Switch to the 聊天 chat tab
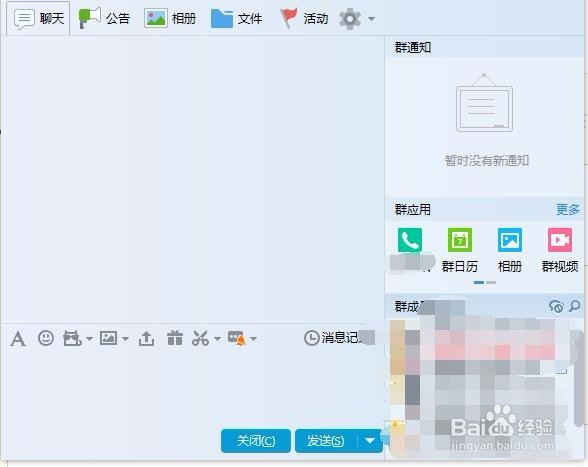 pyautogui.click(x=39, y=18)
